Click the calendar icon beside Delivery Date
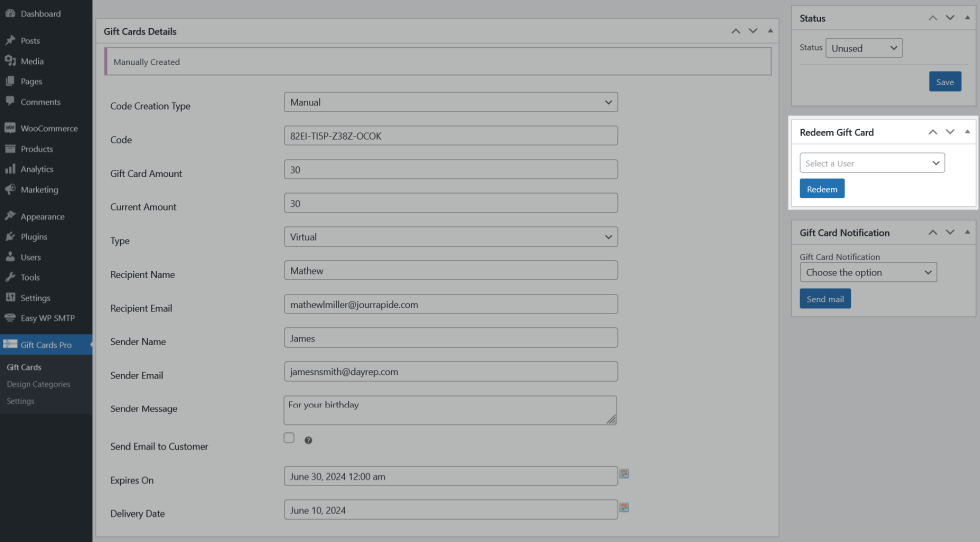Viewport: 980px width, 542px height. (624, 508)
